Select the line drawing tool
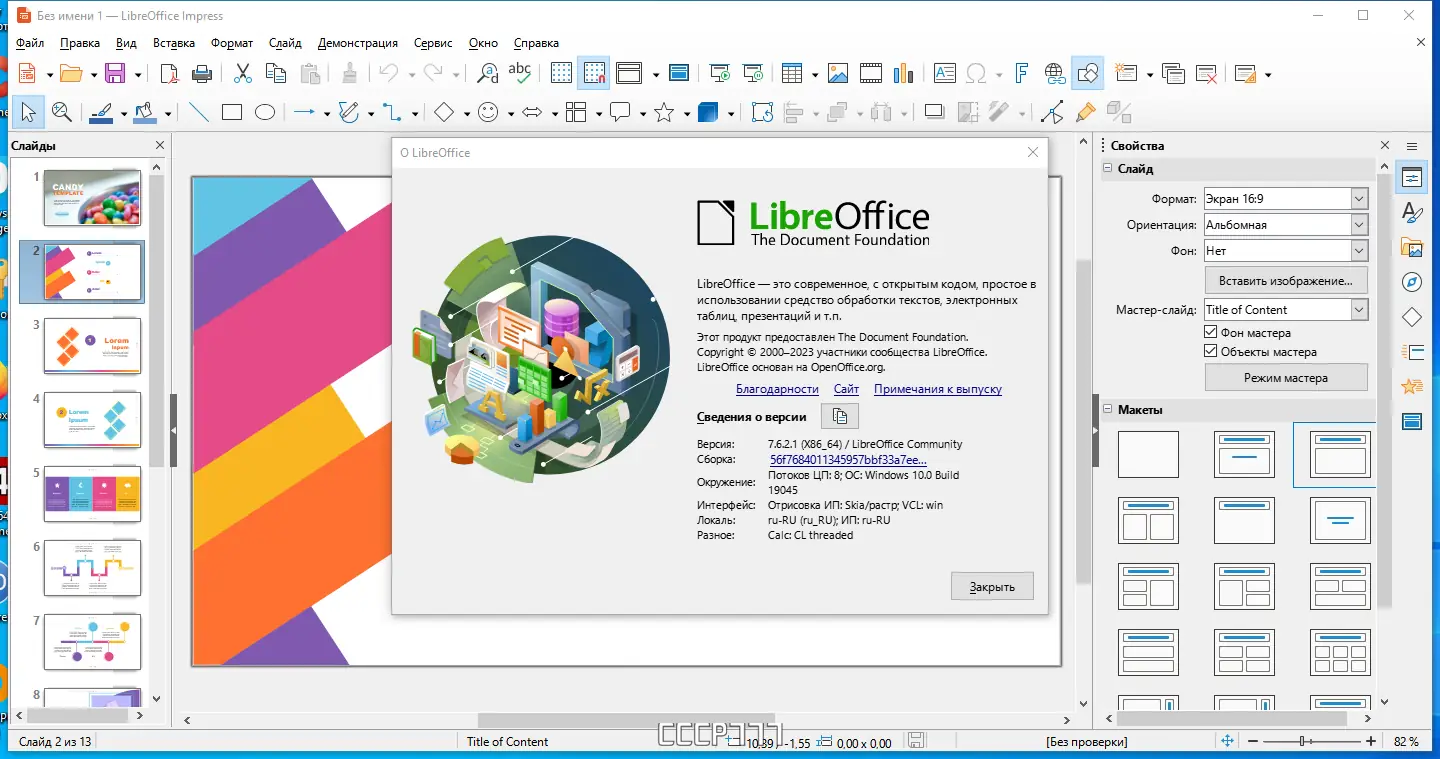1440x759 pixels. coord(199,112)
